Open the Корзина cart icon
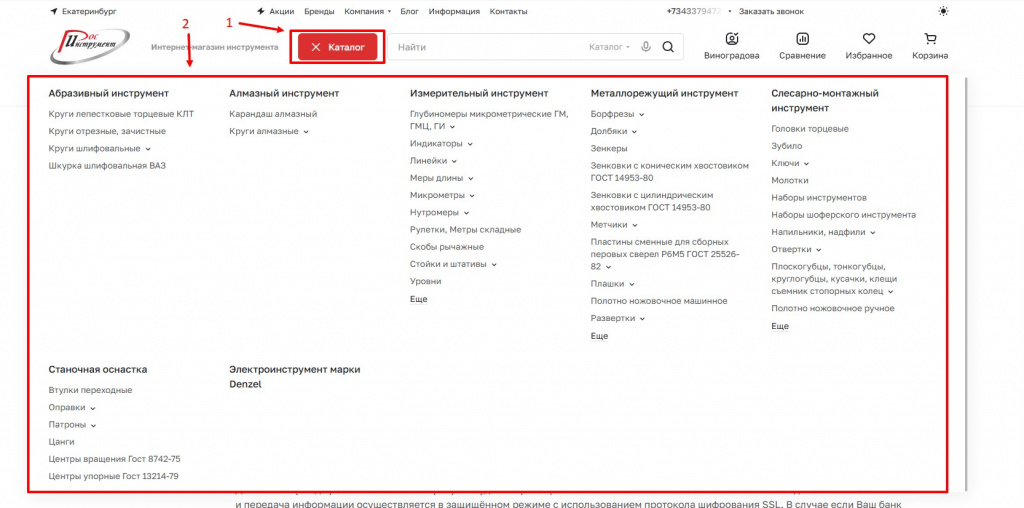The image size is (1024, 508). pos(930,40)
